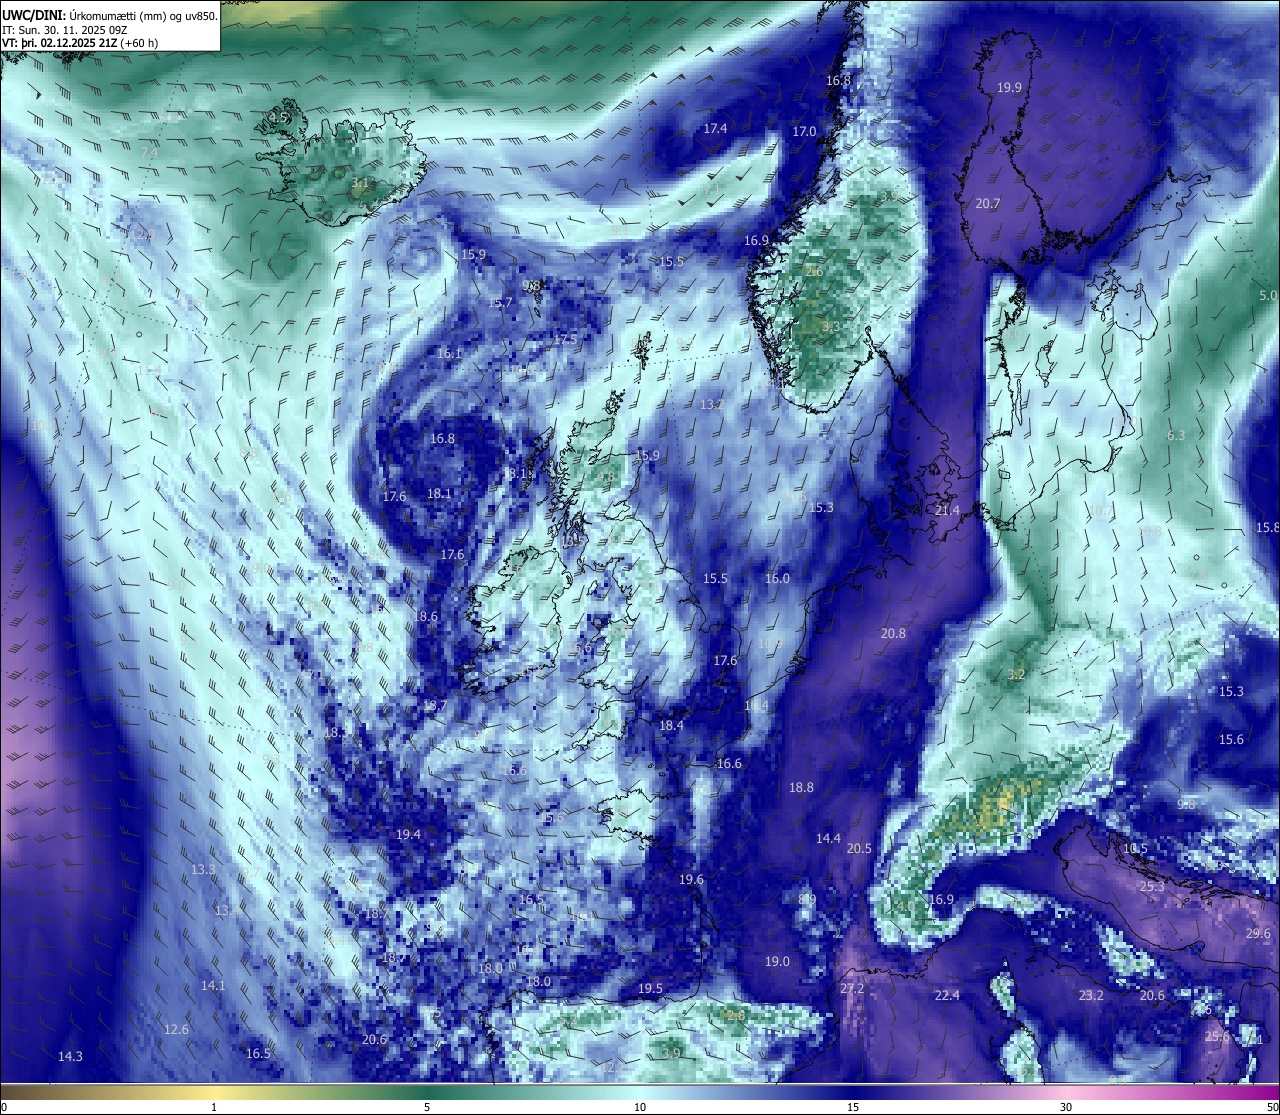The width and height of the screenshot is (1280, 1115).
Task: Click the 'UWC/DINI: Úrkomumætti (mm) og uv850.' title line
Action: coord(109,16)
